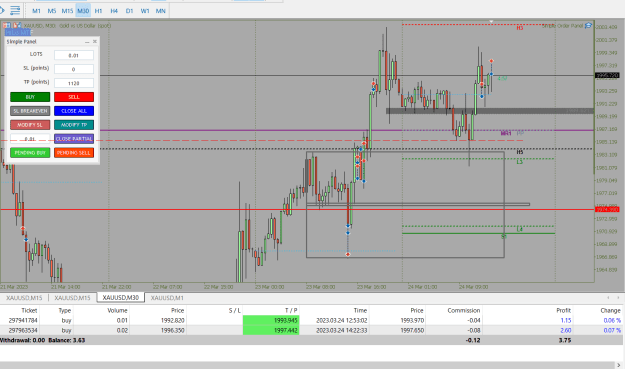Sort trades by Volume column header

(117, 310)
